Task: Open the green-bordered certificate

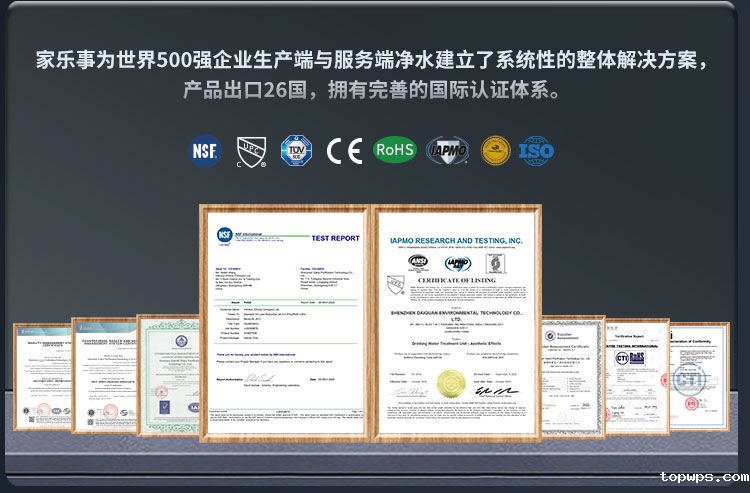Action: tap(167, 370)
